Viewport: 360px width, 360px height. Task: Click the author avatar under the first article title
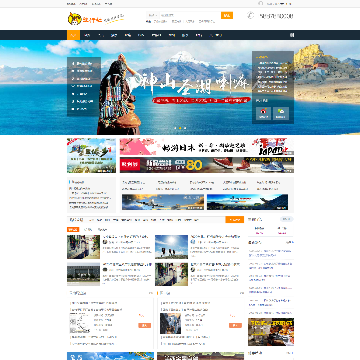(105, 242)
